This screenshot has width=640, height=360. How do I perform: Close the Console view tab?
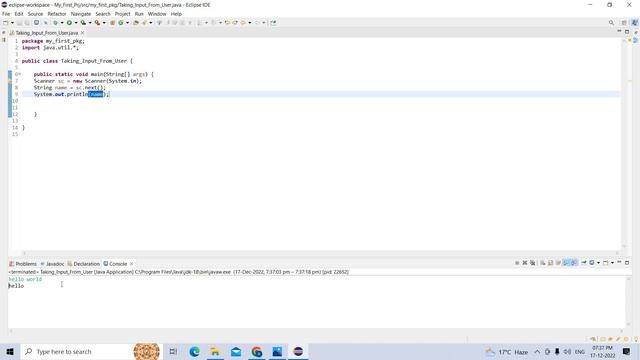pos(131,264)
